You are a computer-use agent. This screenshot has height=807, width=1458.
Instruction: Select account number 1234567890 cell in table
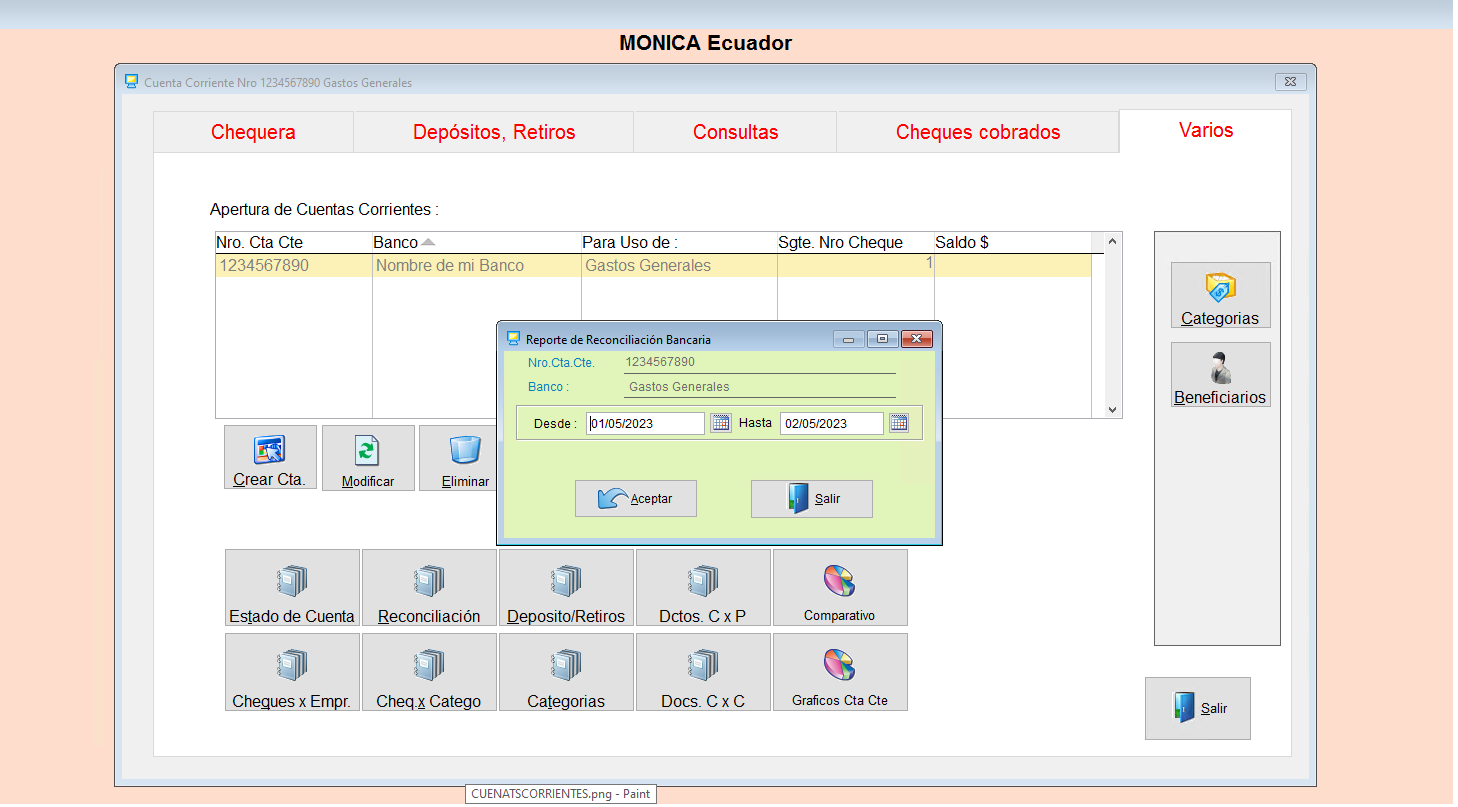coord(294,265)
